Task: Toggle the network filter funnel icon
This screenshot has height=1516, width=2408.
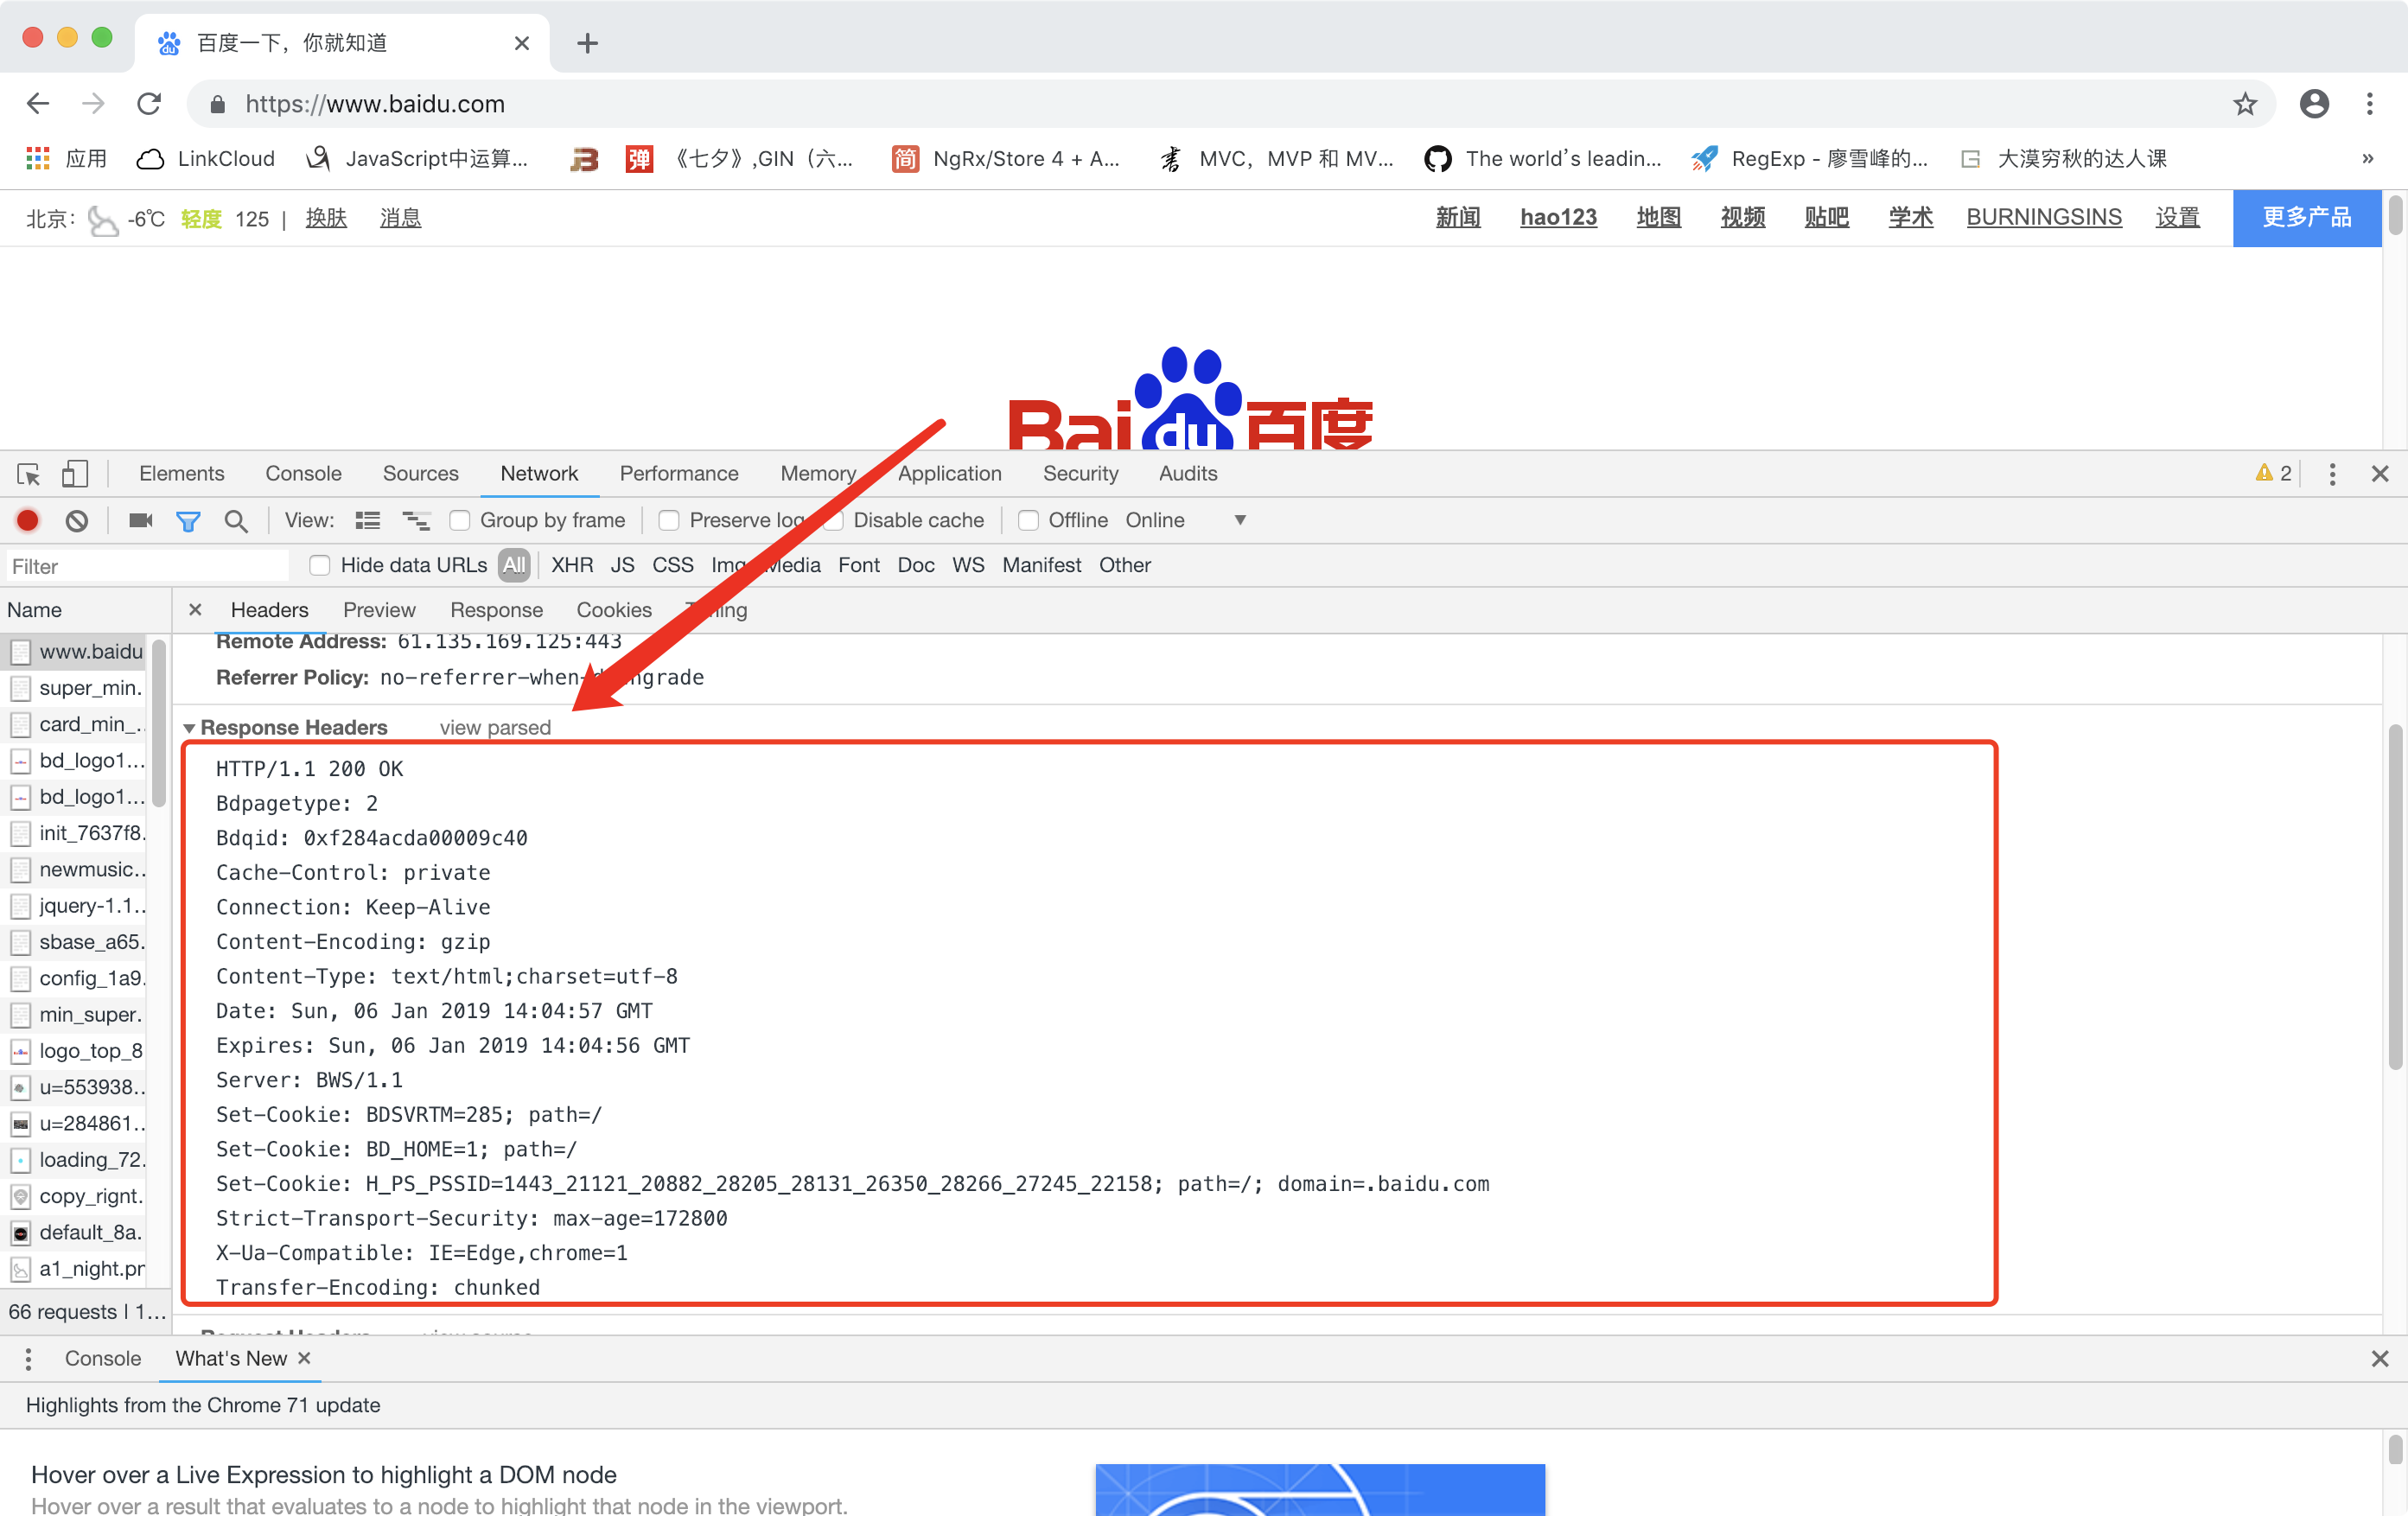Action: click(x=188, y=521)
